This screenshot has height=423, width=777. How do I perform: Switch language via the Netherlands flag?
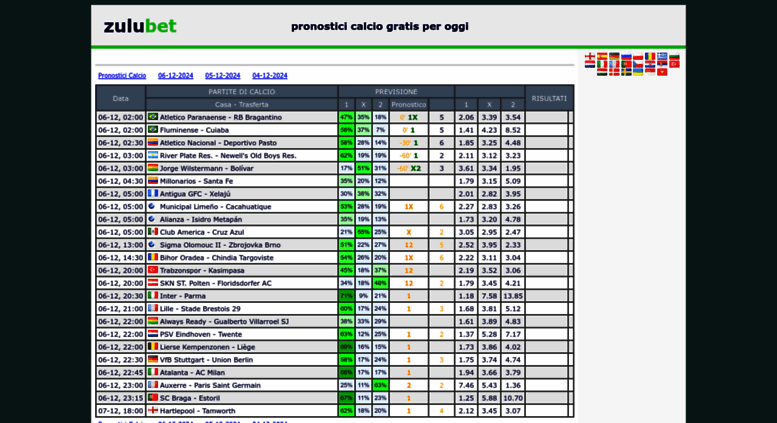[590, 64]
